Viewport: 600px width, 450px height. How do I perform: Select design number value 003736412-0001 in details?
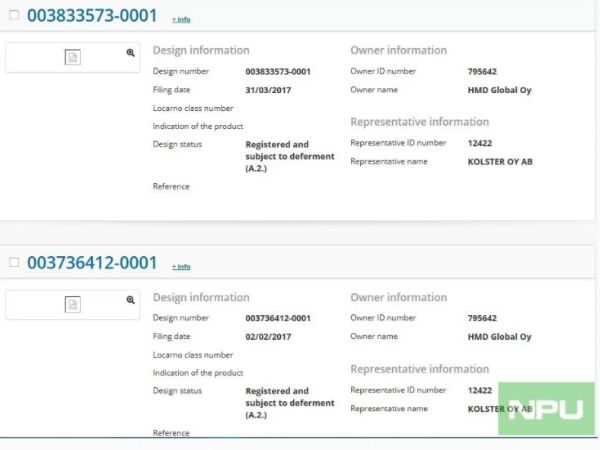point(278,318)
